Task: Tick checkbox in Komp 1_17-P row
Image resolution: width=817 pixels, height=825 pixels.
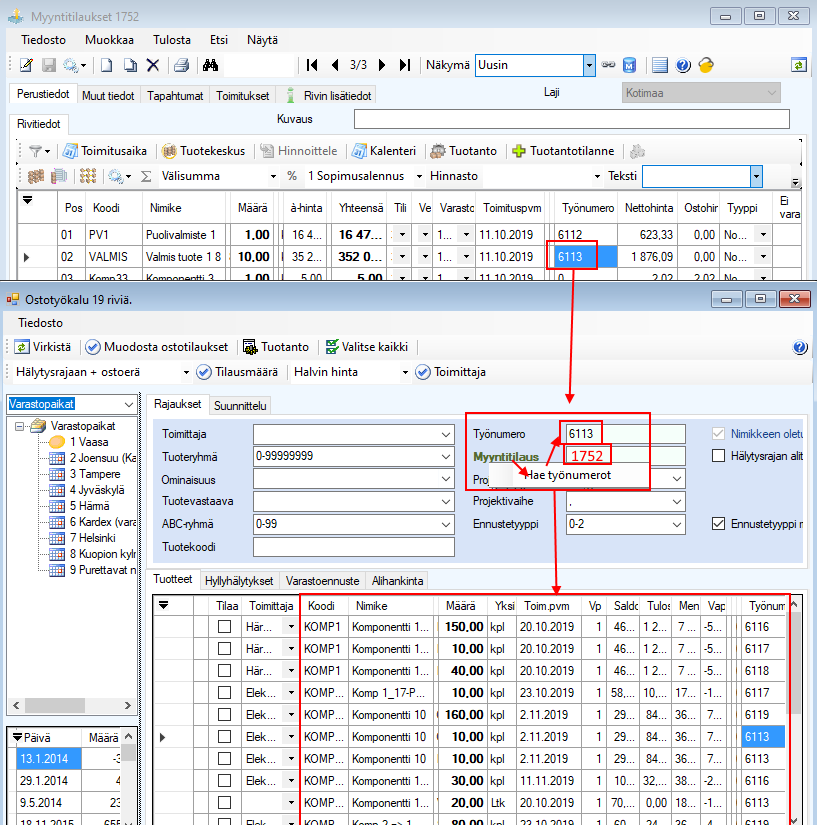Action: [x=225, y=693]
